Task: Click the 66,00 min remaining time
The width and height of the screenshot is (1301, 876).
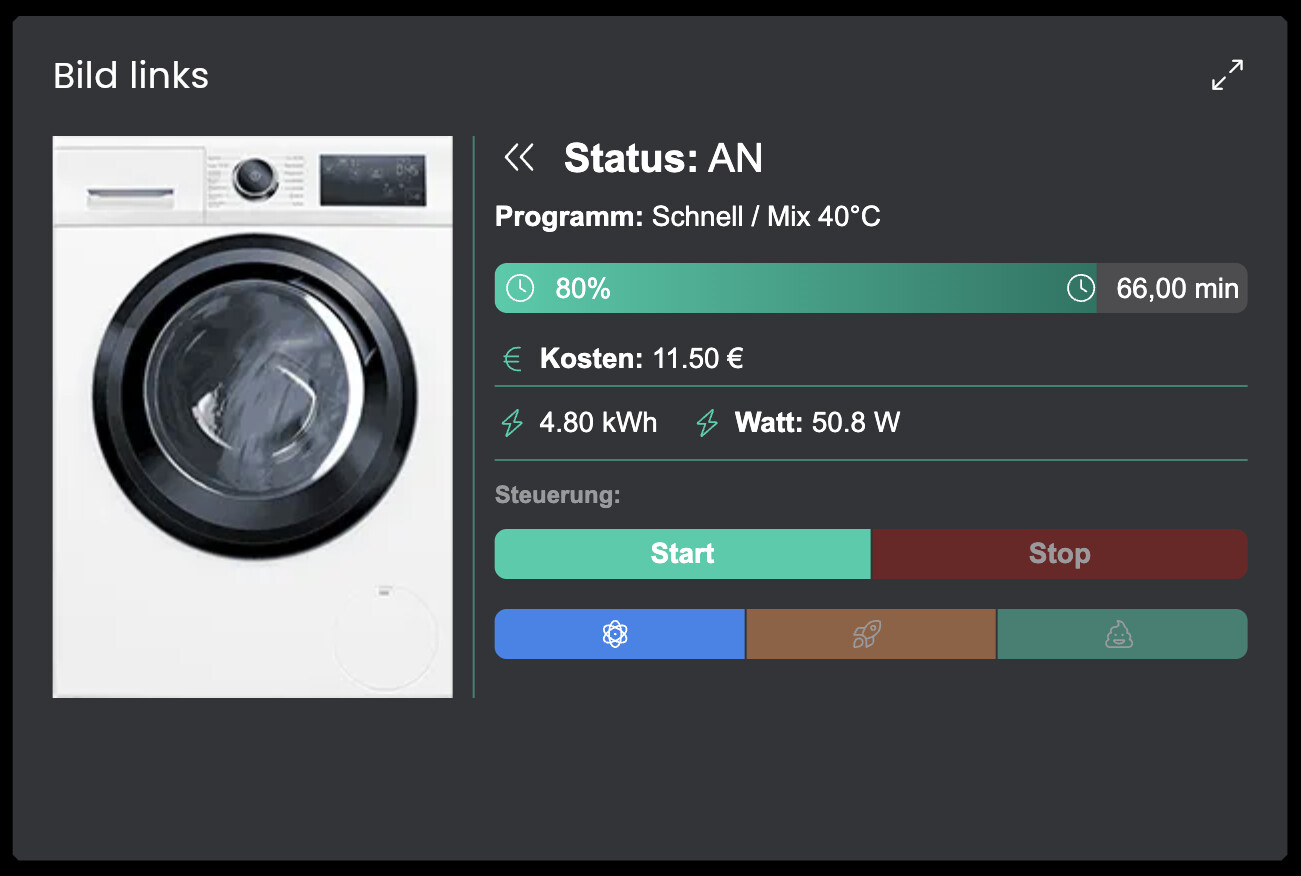Action: tap(1177, 289)
